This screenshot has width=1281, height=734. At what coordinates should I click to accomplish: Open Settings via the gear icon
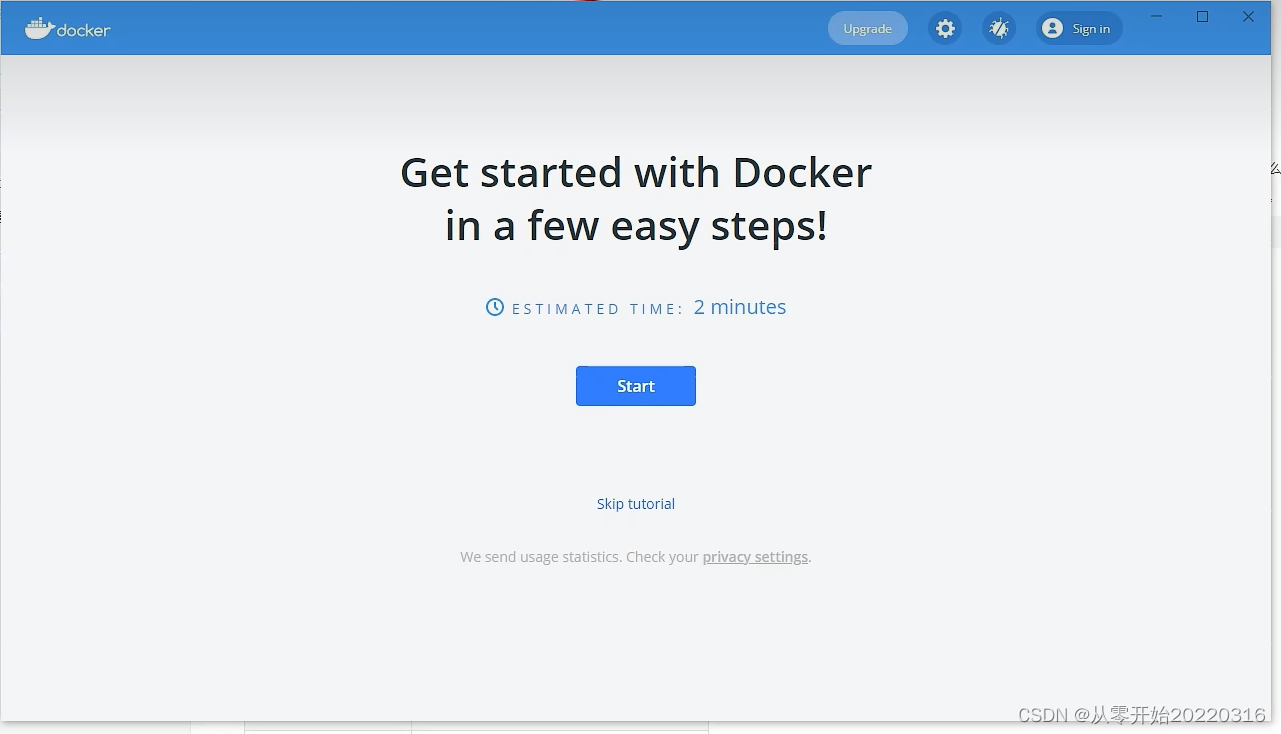click(945, 28)
